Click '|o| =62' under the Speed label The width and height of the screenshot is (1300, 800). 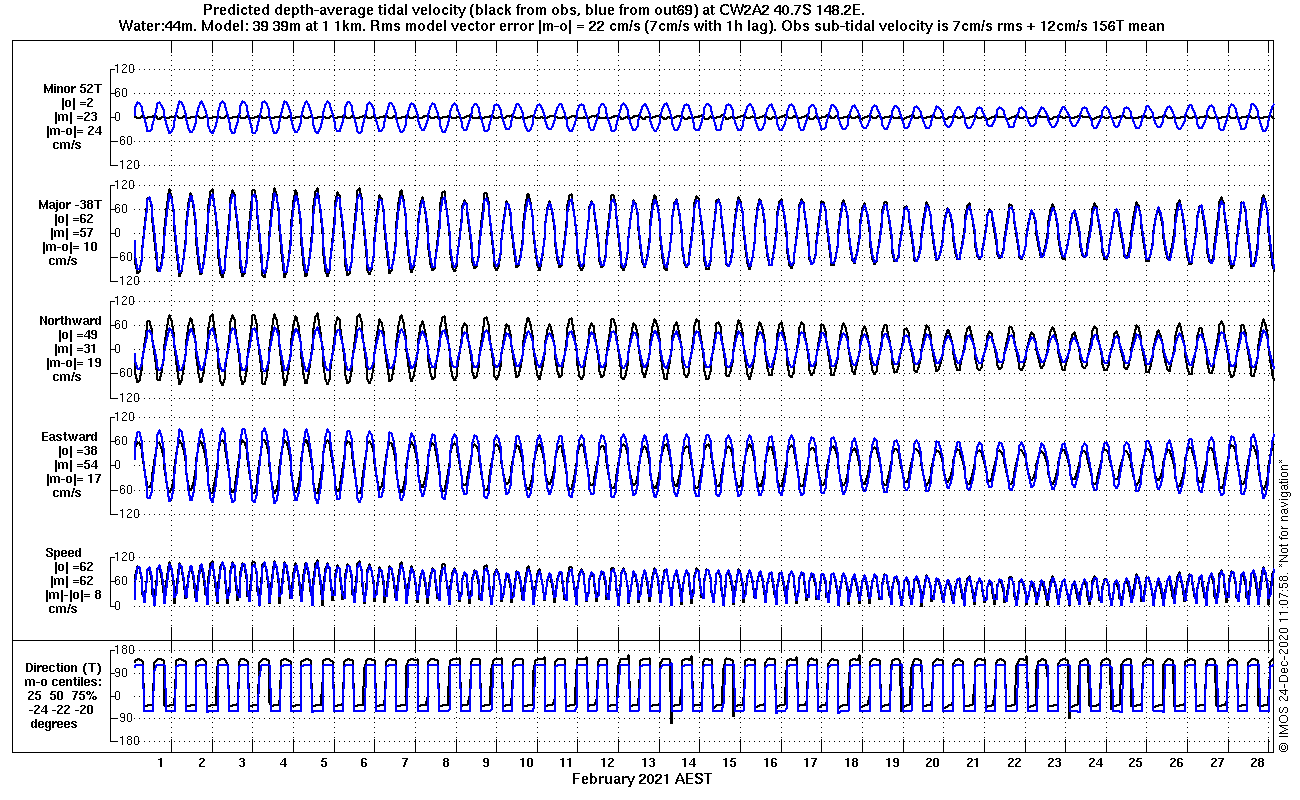(75, 567)
